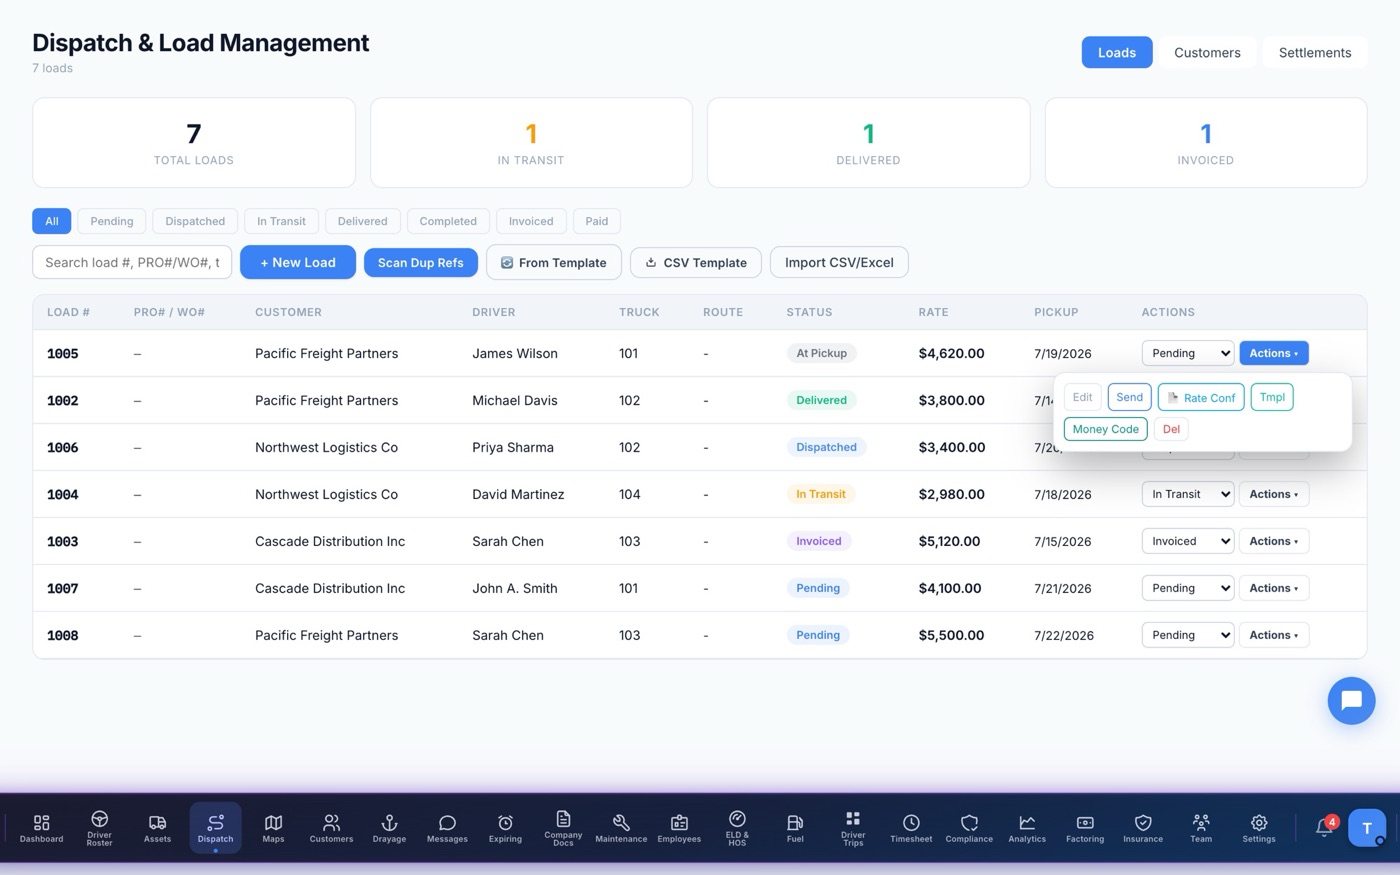Open Compliance shield icon
Viewport: 1400px width, 875px height.
(x=969, y=828)
